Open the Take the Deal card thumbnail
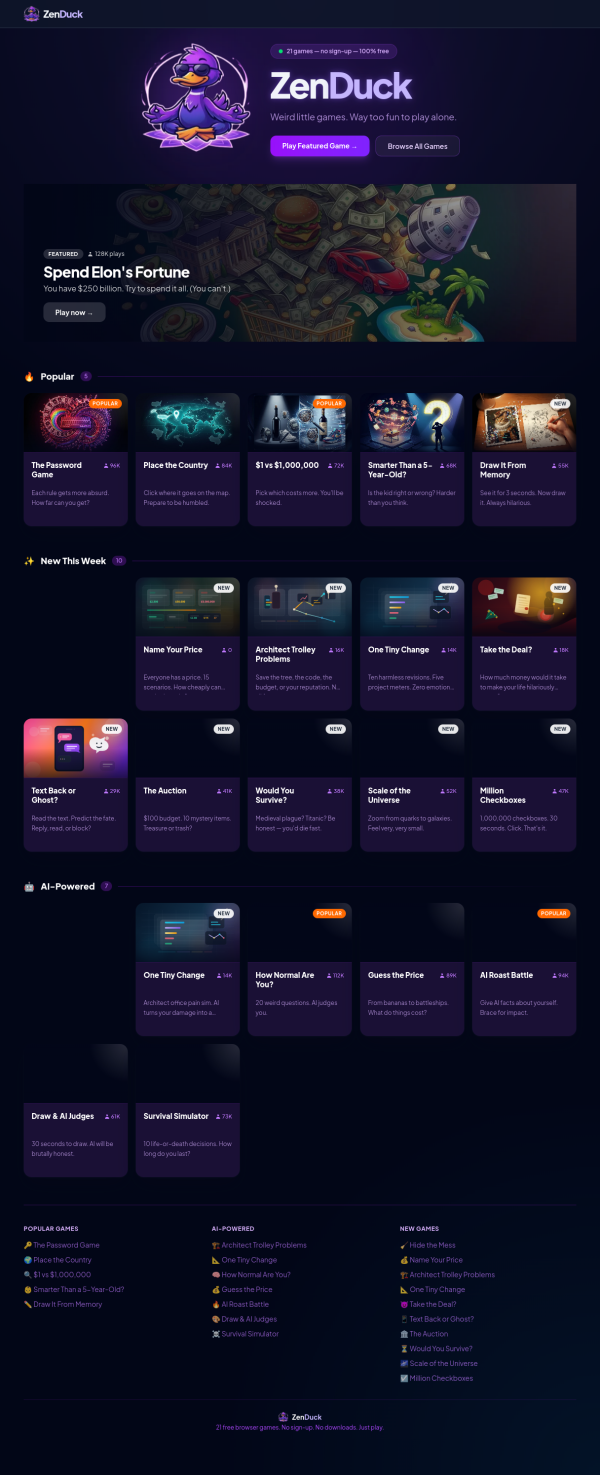The height and width of the screenshot is (1475, 600). [524, 607]
